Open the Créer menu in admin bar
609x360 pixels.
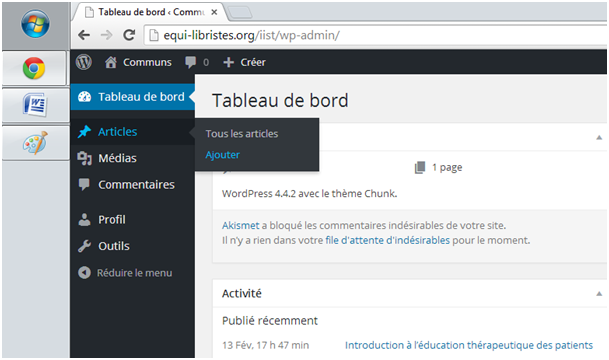coord(253,62)
